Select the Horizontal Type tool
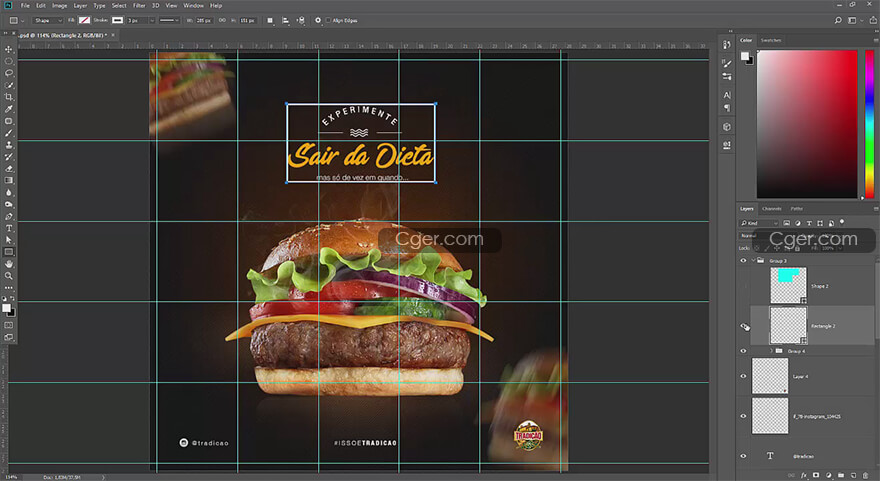 [x=8, y=228]
